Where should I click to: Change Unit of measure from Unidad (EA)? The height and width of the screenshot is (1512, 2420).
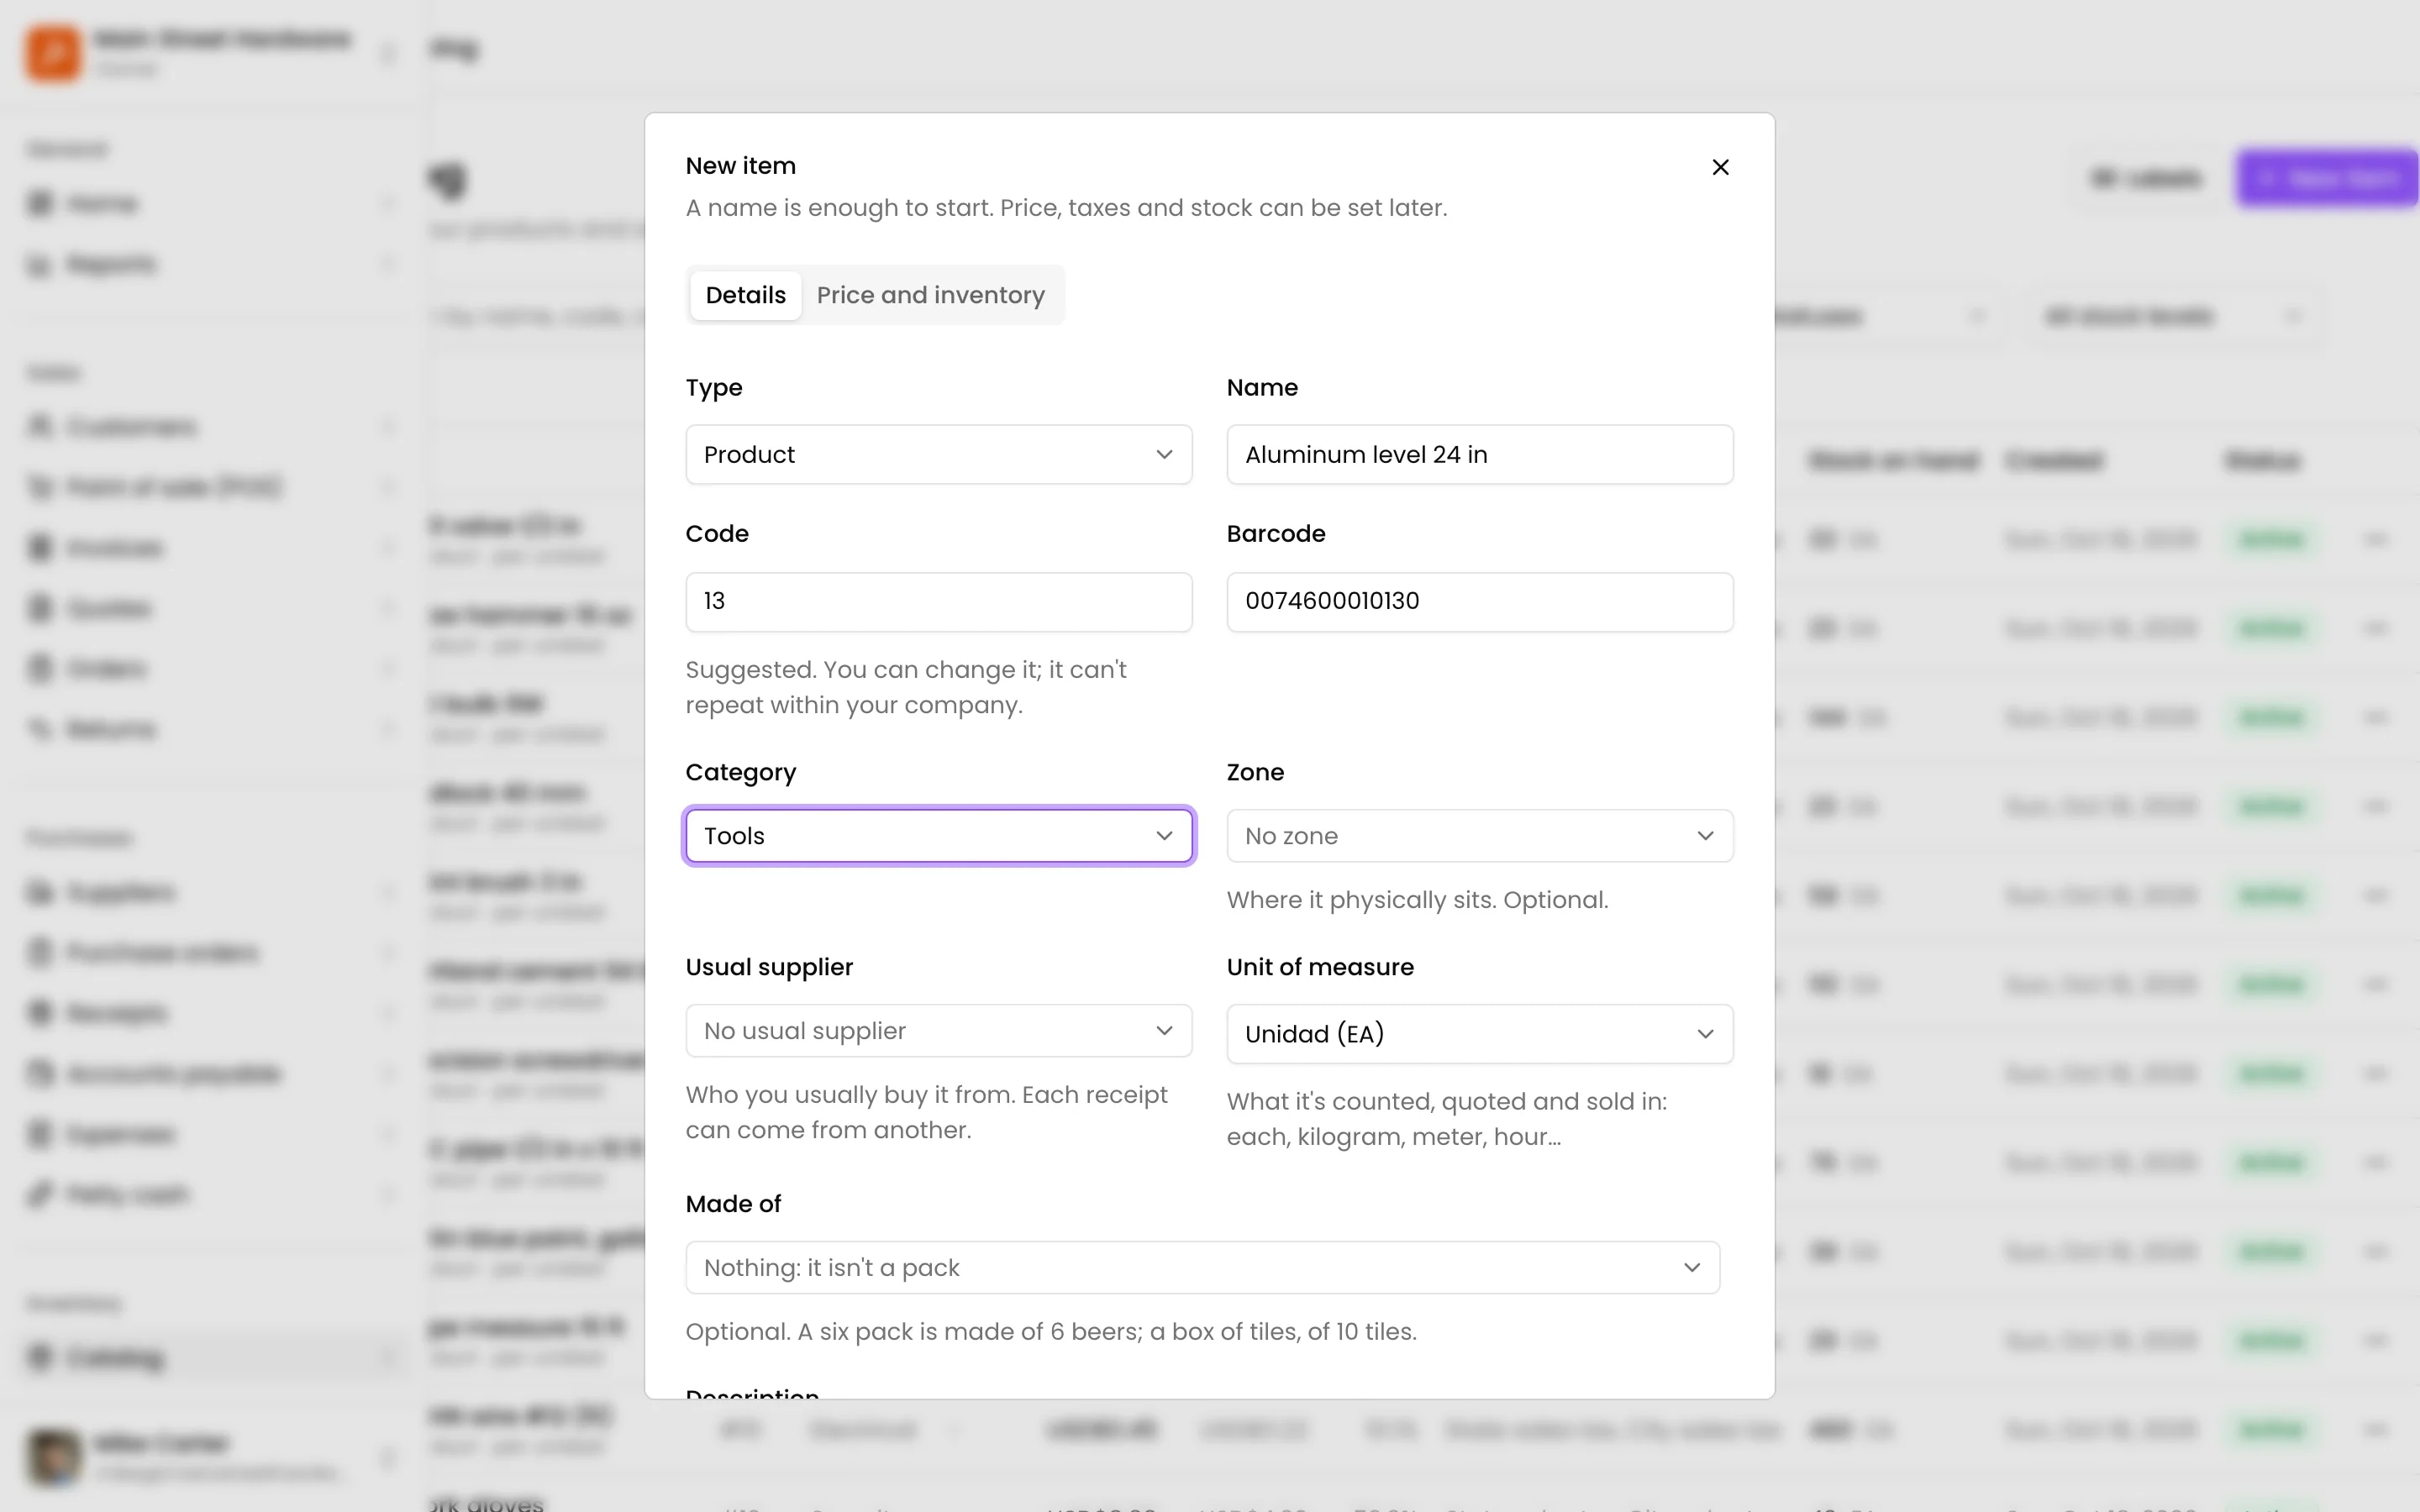(1479, 1034)
